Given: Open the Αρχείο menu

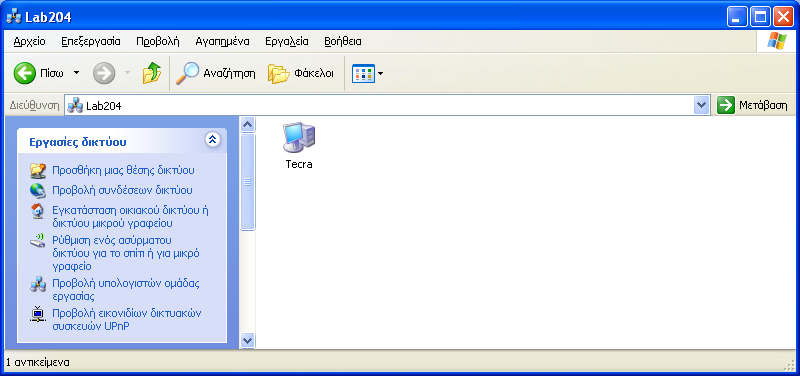Looking at the screenshot, I should tap(29, 42).
